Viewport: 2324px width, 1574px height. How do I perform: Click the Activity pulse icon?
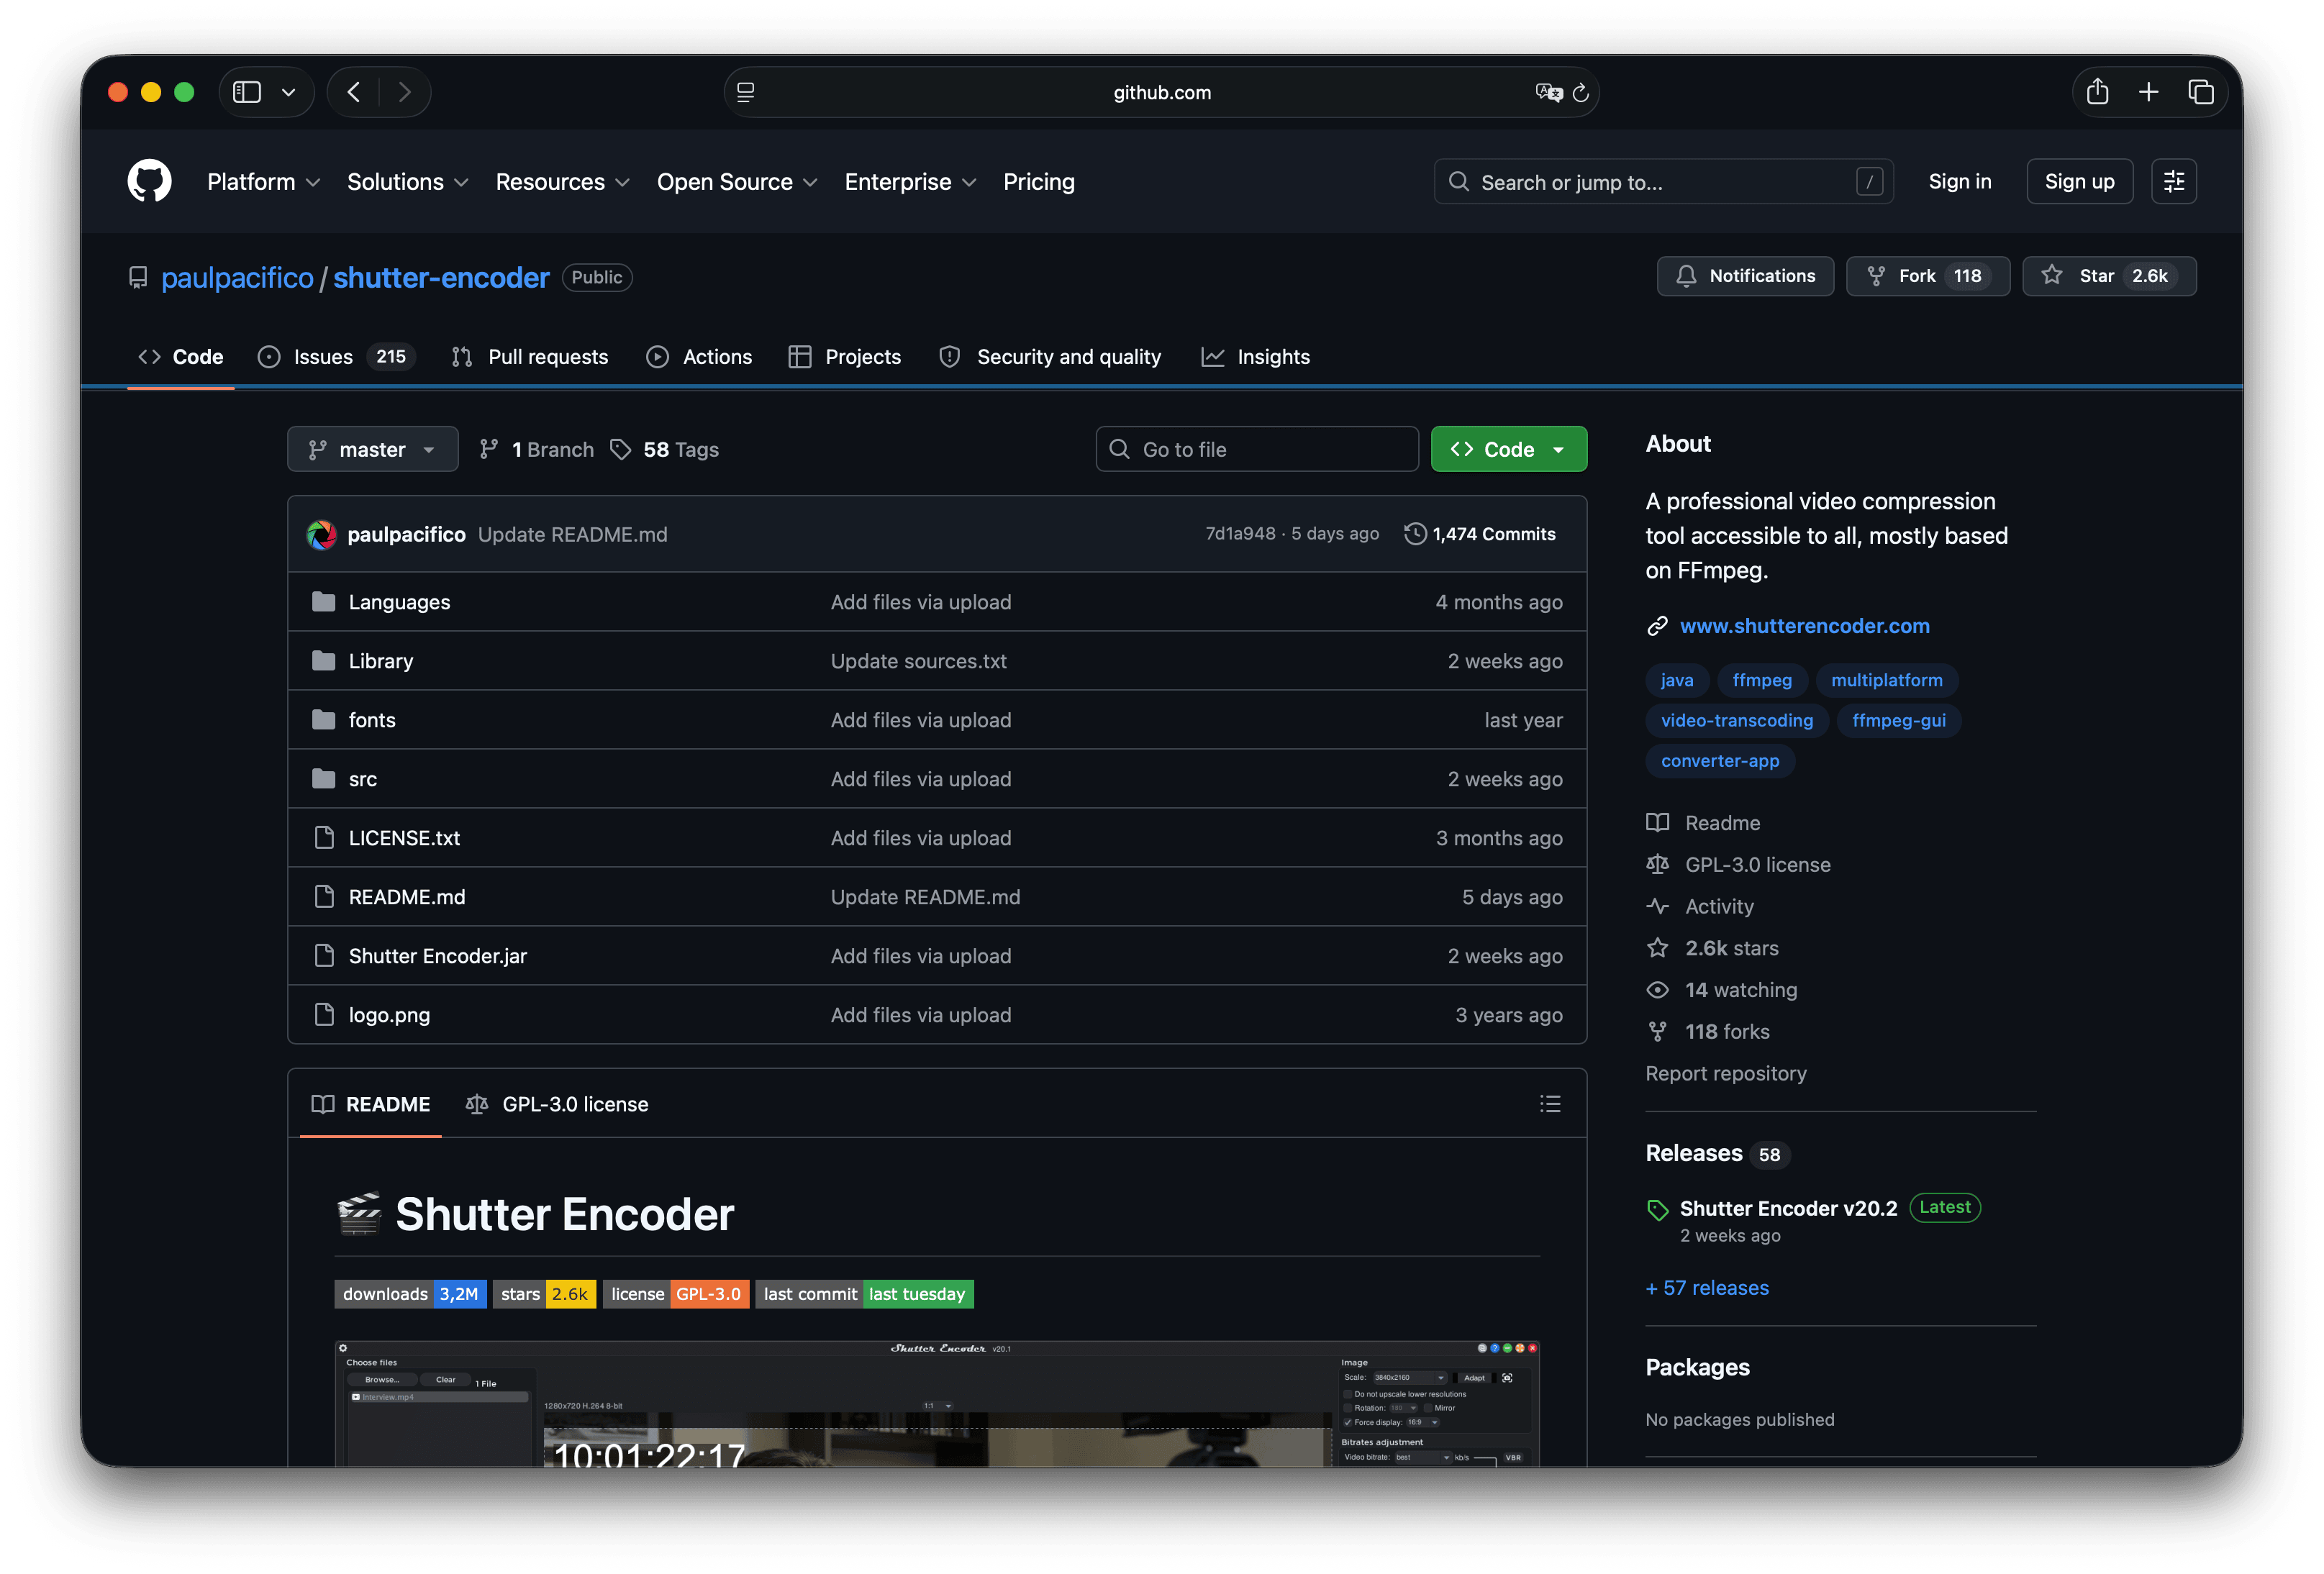[1657, 907]
